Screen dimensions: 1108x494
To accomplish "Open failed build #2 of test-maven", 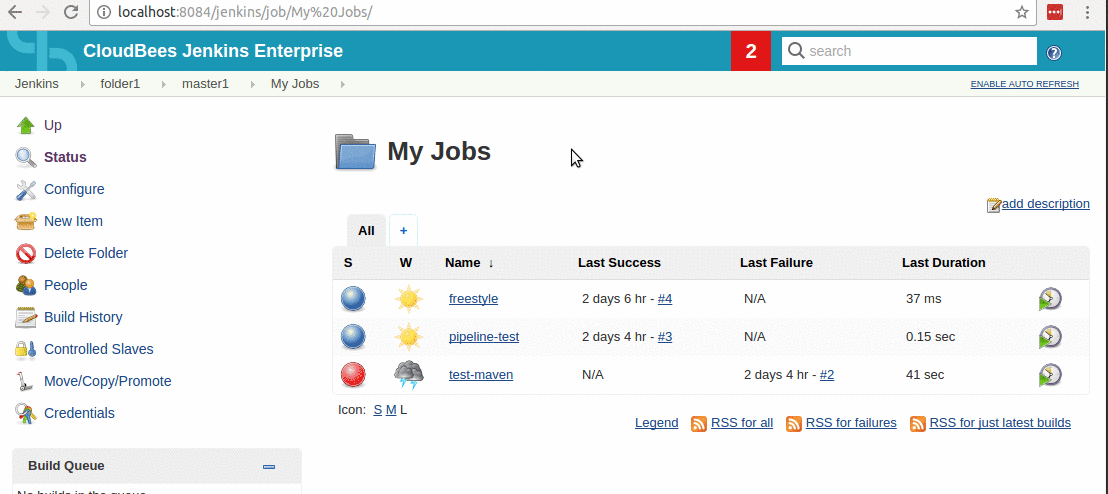I will 827,375.
